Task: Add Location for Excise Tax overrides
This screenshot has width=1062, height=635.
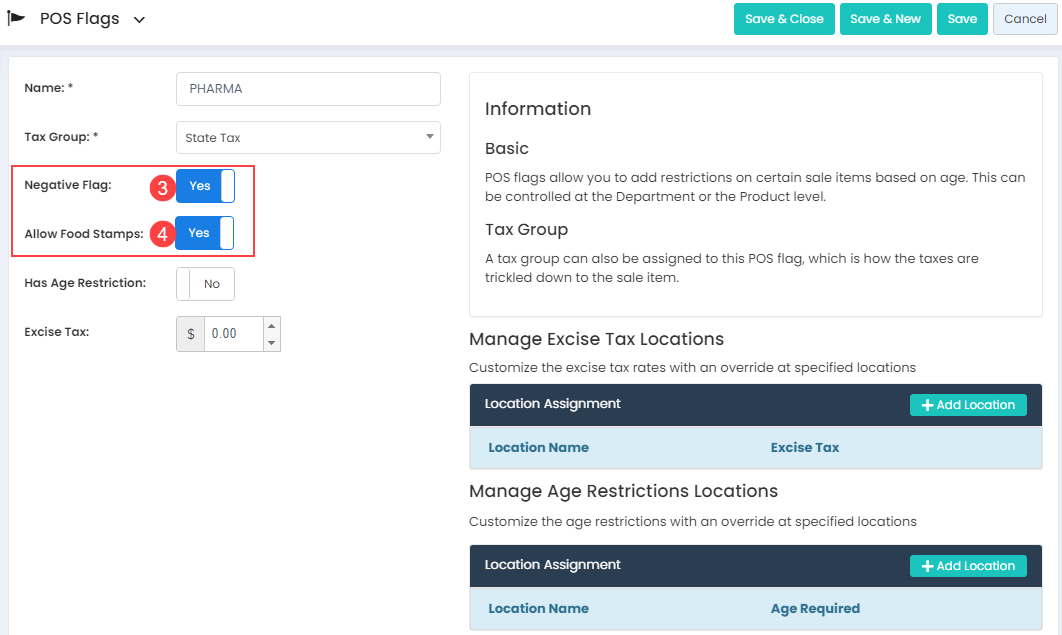Action: click(968, 405)
